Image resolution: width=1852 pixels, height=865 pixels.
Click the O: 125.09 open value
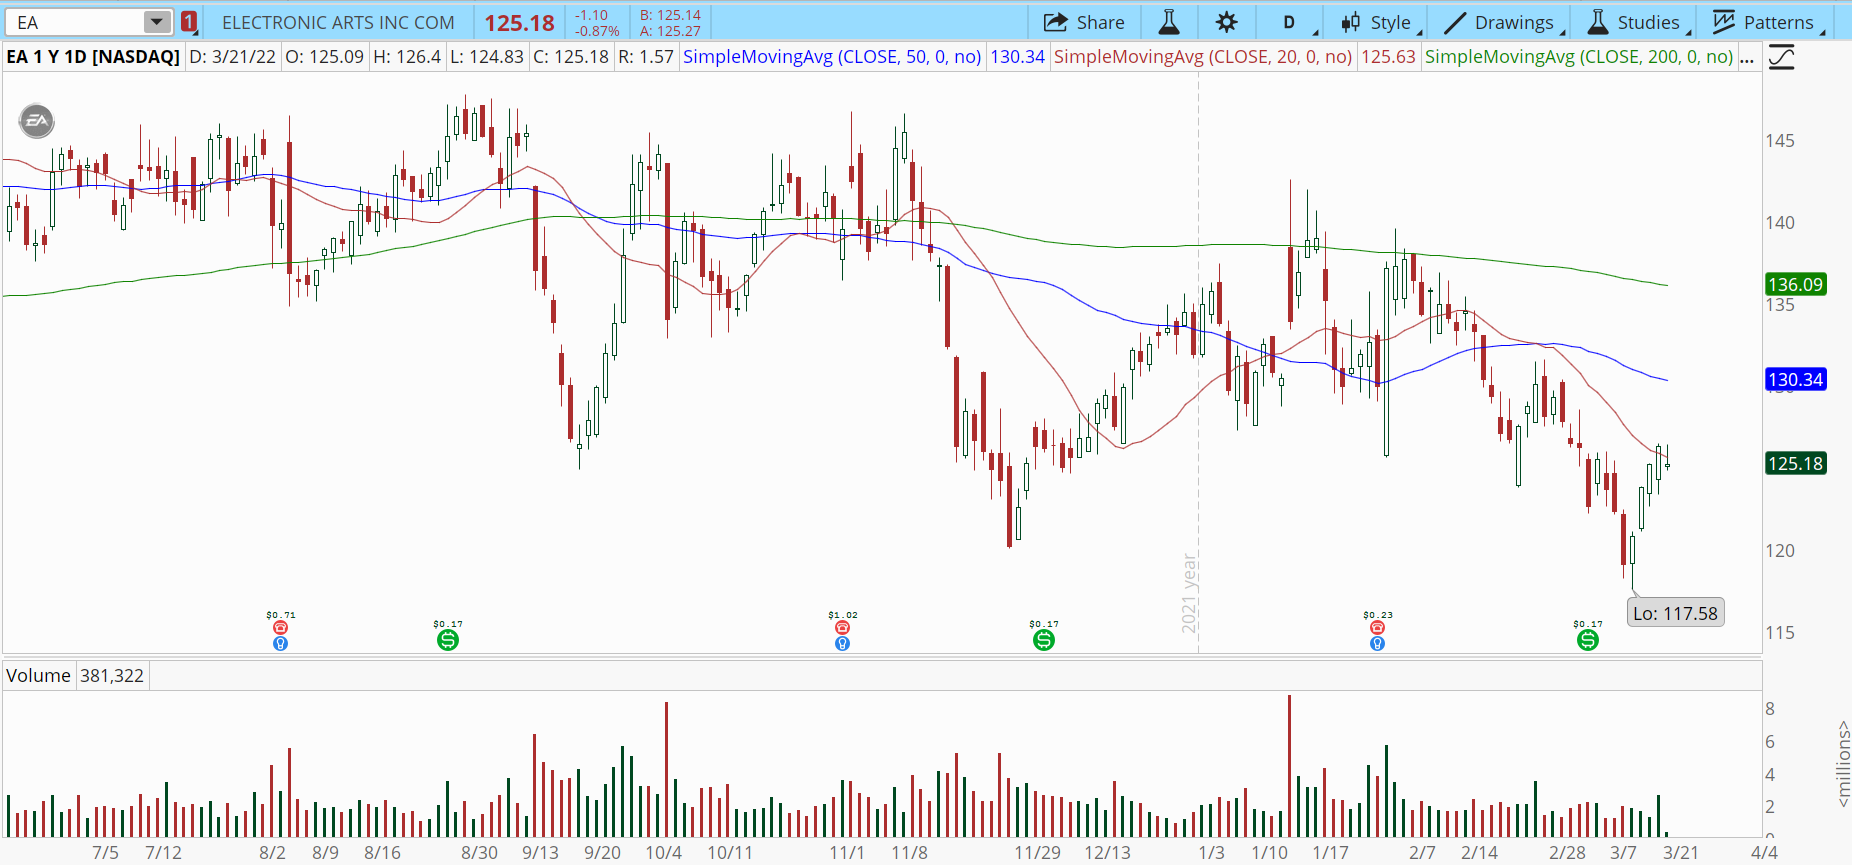click(325, 57)
